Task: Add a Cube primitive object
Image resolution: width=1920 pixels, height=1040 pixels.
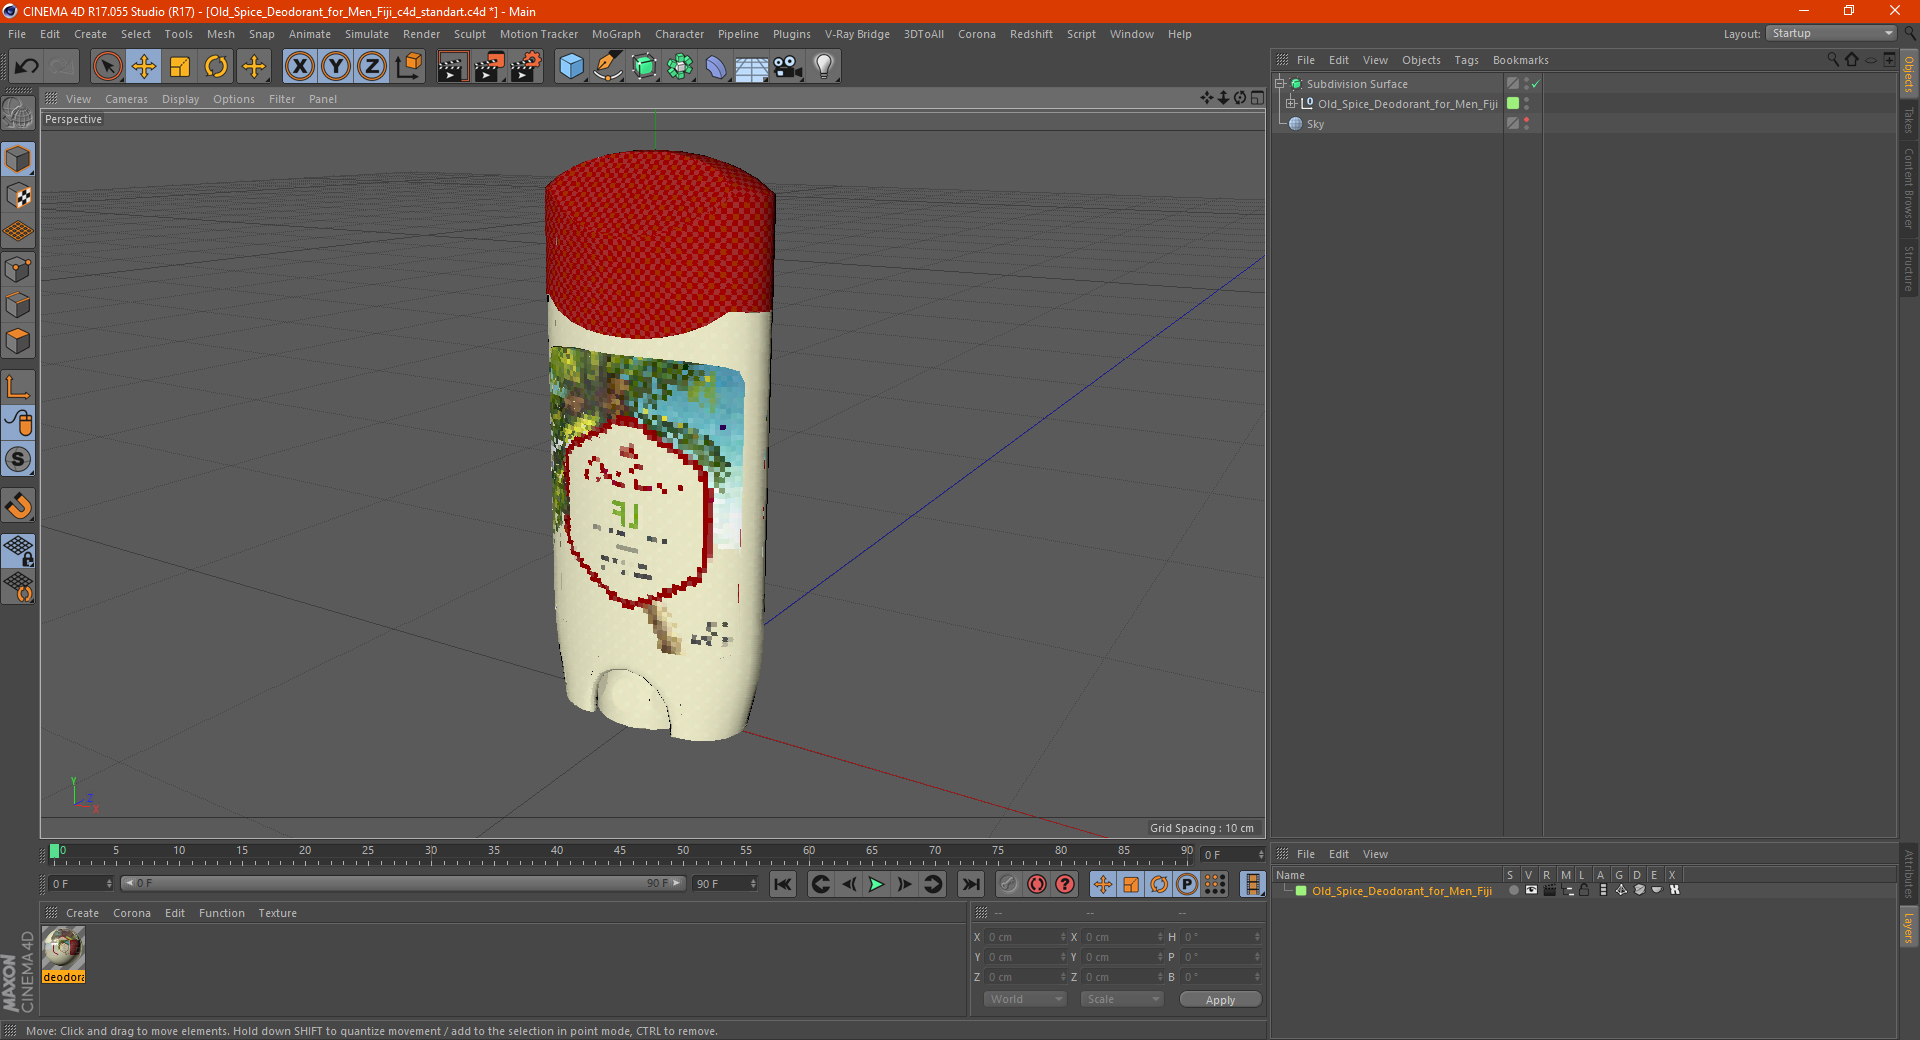Action: click(x=571, y=67)
